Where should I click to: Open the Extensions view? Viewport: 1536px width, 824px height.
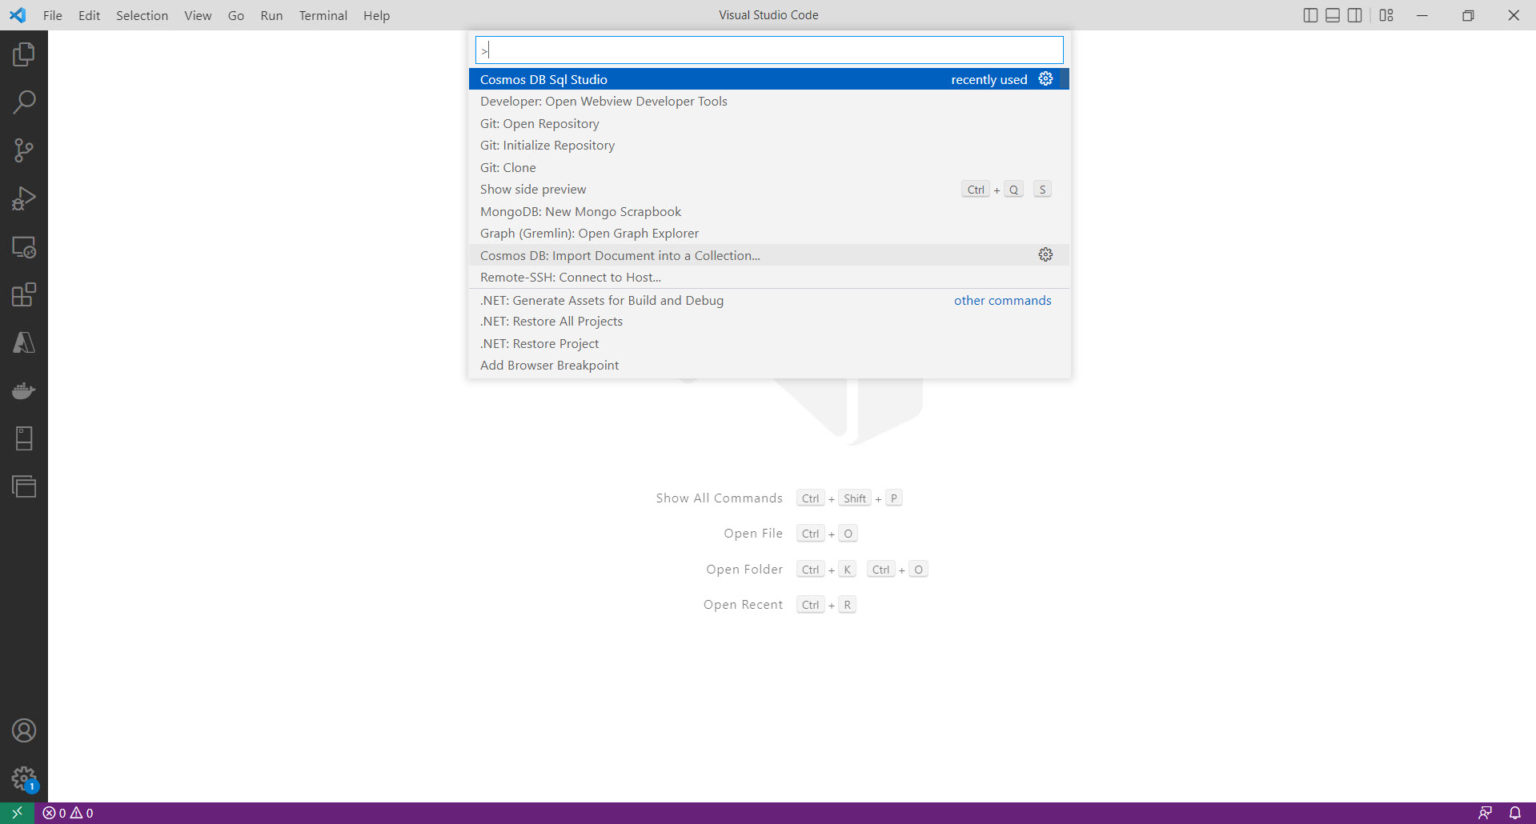point(24,295)
